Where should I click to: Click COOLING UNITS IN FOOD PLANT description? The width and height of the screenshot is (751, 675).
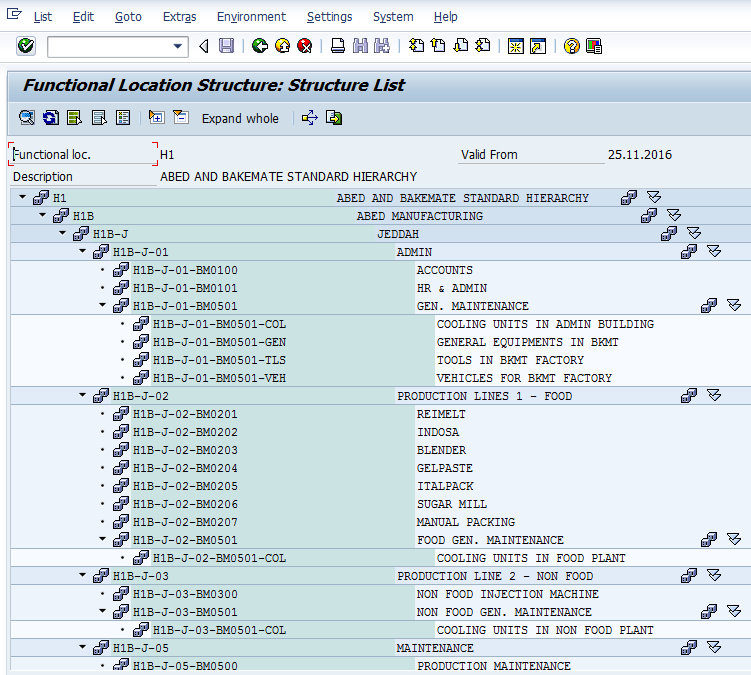pyautogui.click(x=531, y=558)
